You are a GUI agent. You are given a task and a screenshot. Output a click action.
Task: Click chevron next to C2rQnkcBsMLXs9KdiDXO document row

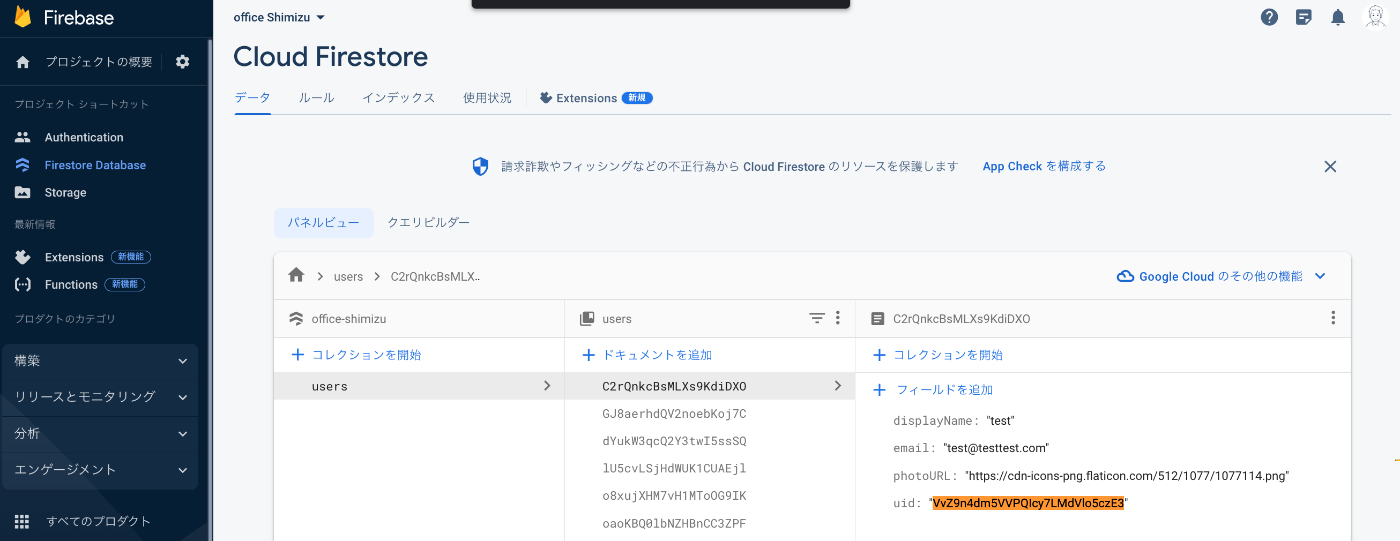click(x=838, y=386)
